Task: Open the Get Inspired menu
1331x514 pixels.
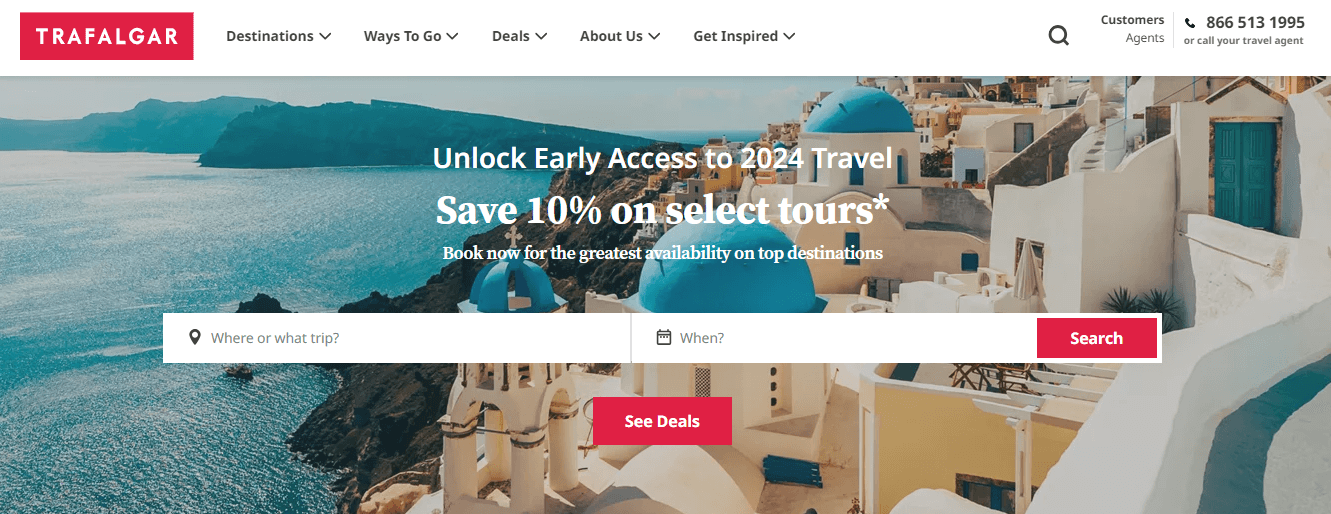Action: [744, 36]
